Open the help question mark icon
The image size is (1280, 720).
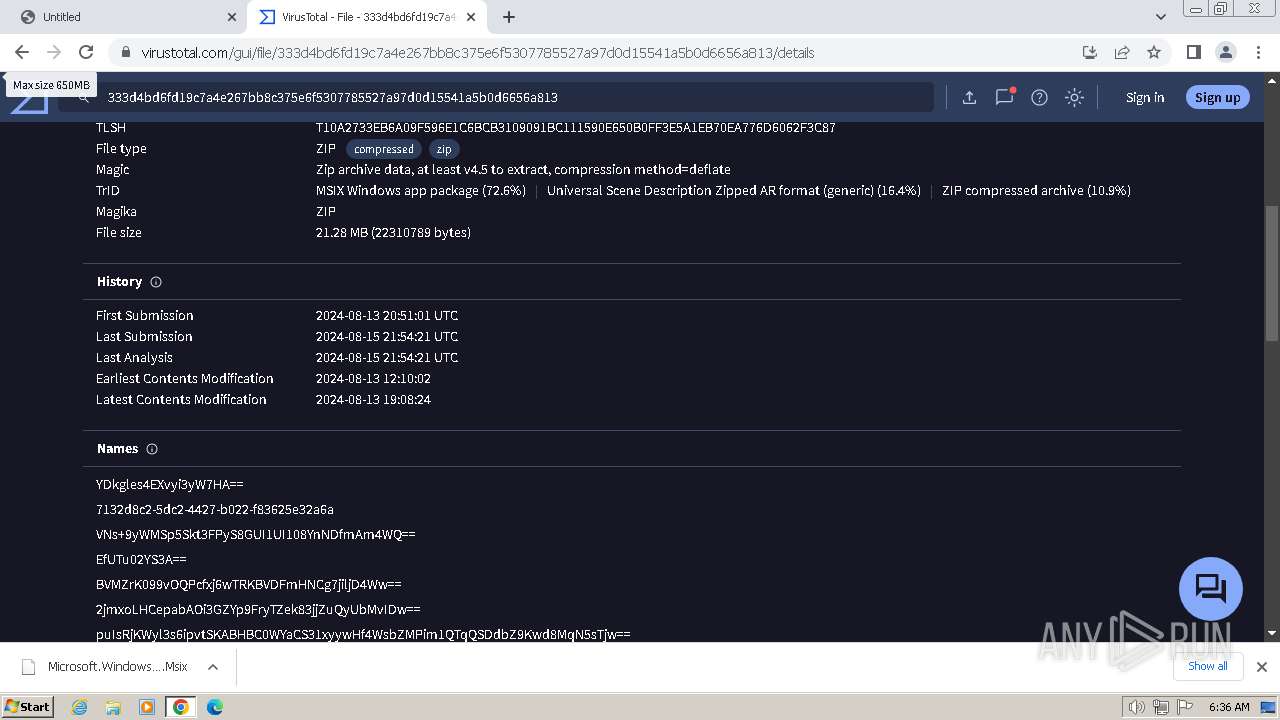tap(1039, 97)
